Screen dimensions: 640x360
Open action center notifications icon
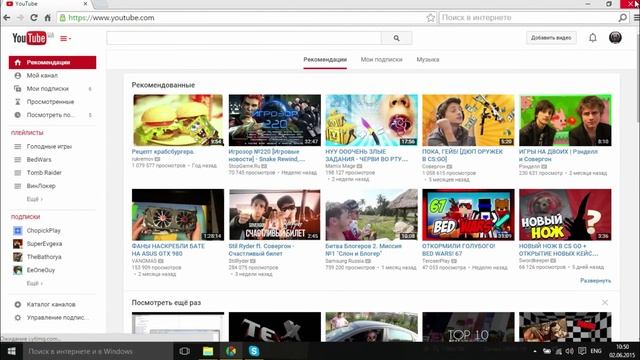pos(582,351)
